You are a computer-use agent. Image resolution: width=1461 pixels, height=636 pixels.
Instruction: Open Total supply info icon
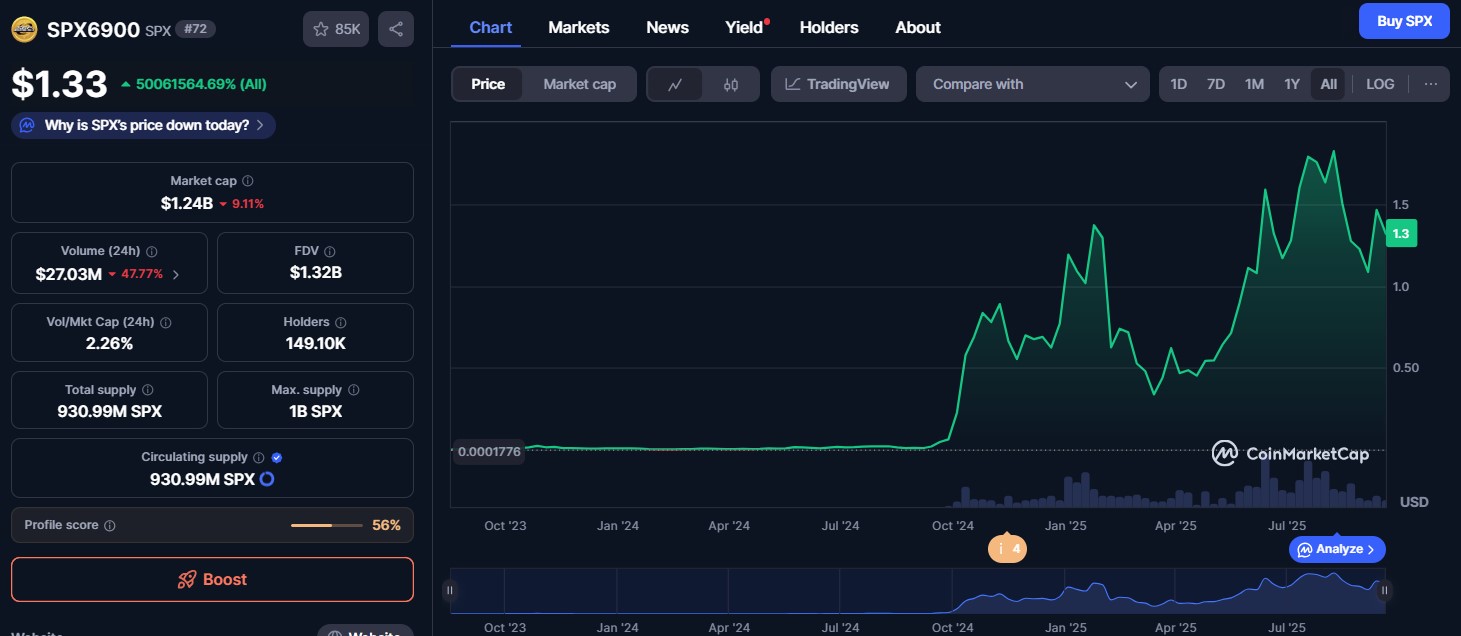coord(148,390)
